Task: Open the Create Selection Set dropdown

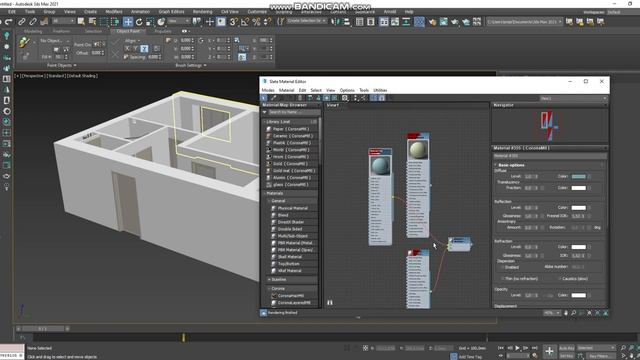Action: pos(307,21)
